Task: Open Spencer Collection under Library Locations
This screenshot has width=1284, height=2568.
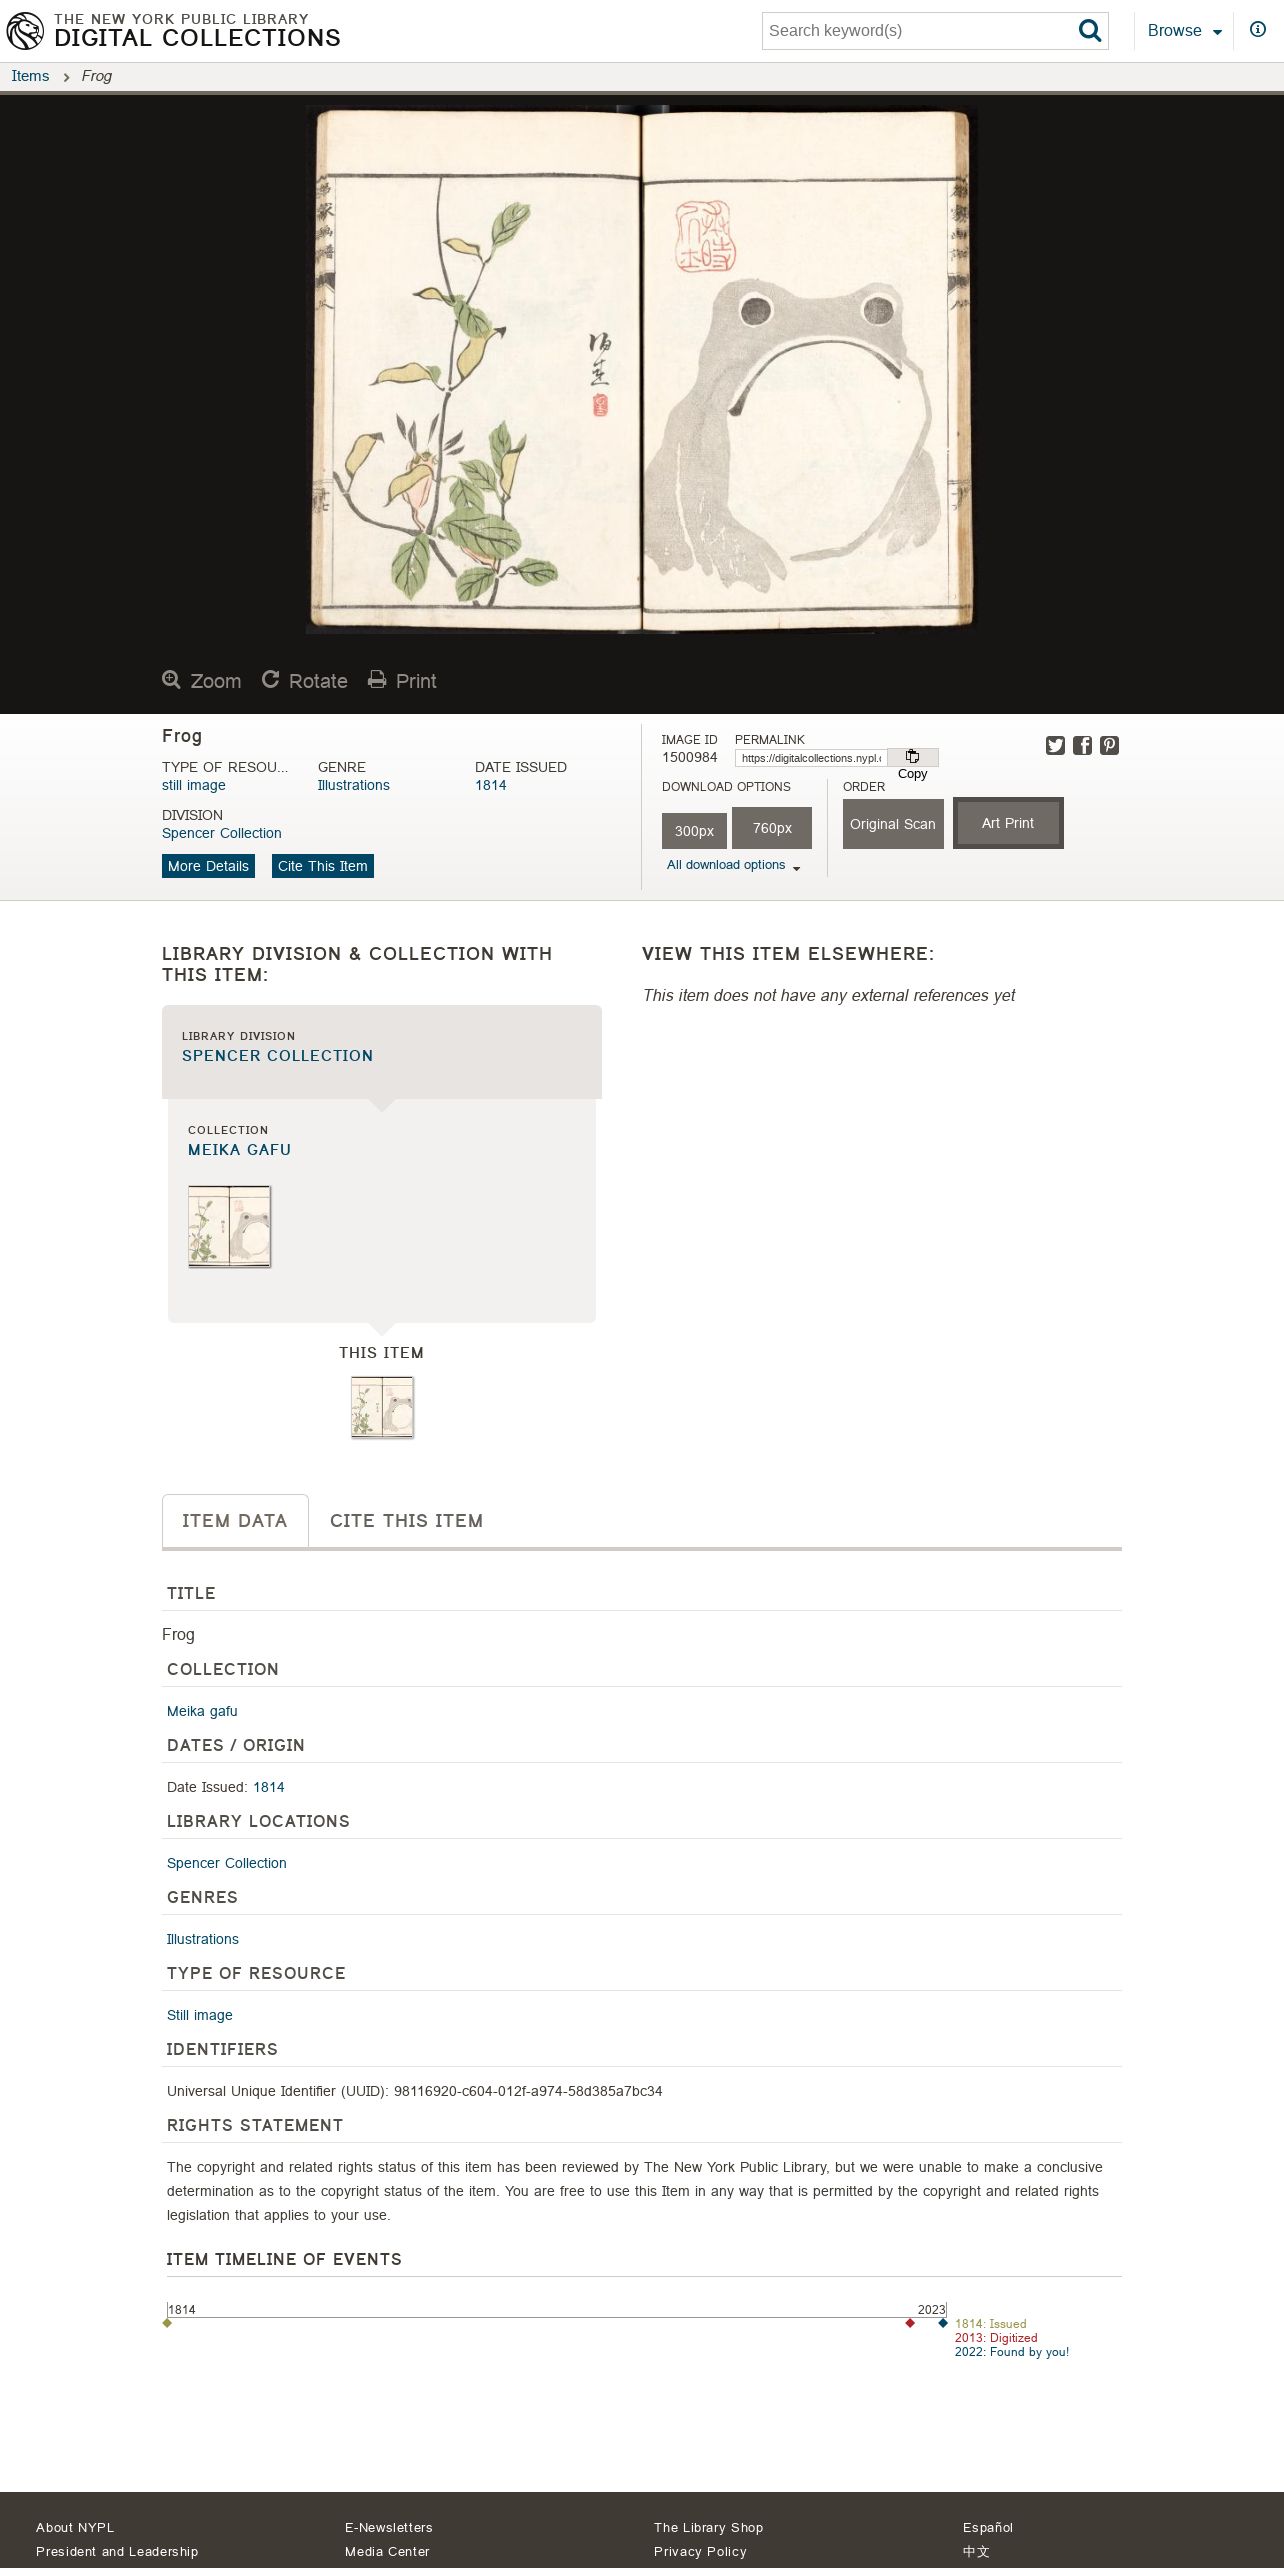Action: [x=227, y=1863]
